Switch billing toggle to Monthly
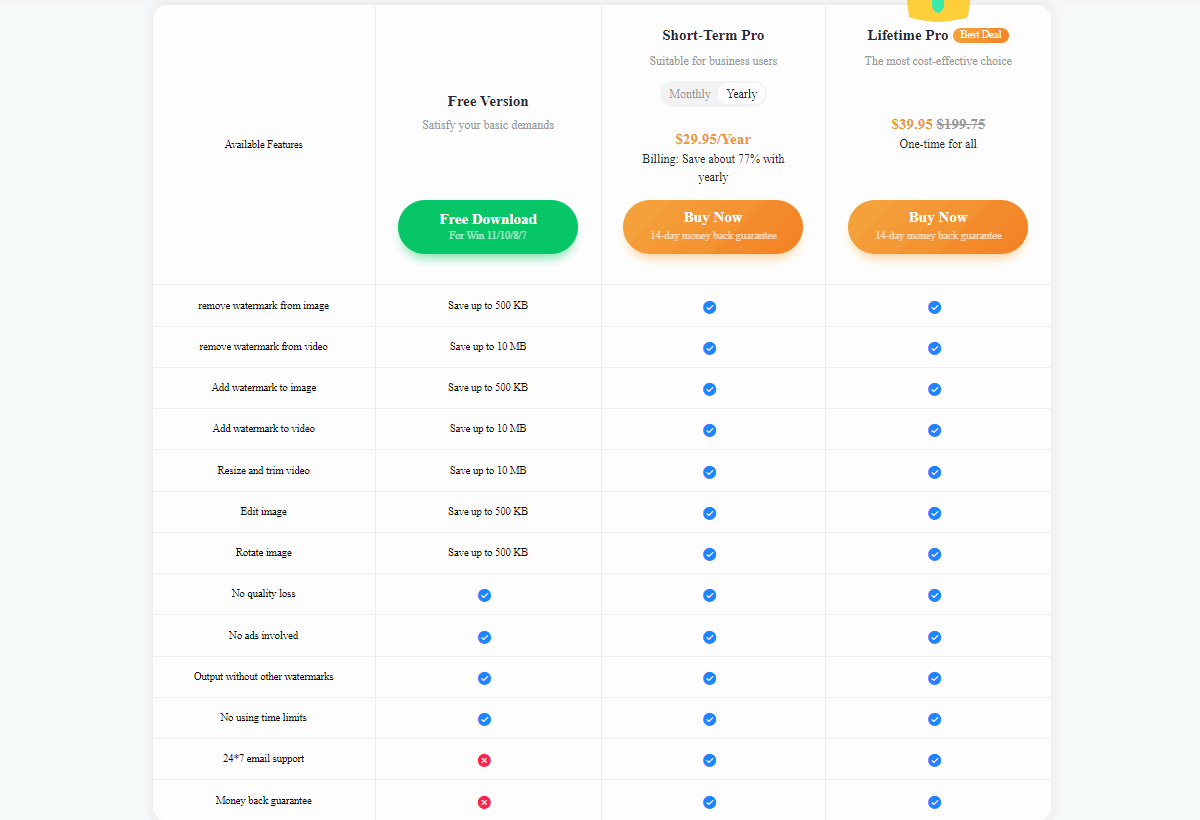Screen dimensions: 1200x820 point(689,94)
